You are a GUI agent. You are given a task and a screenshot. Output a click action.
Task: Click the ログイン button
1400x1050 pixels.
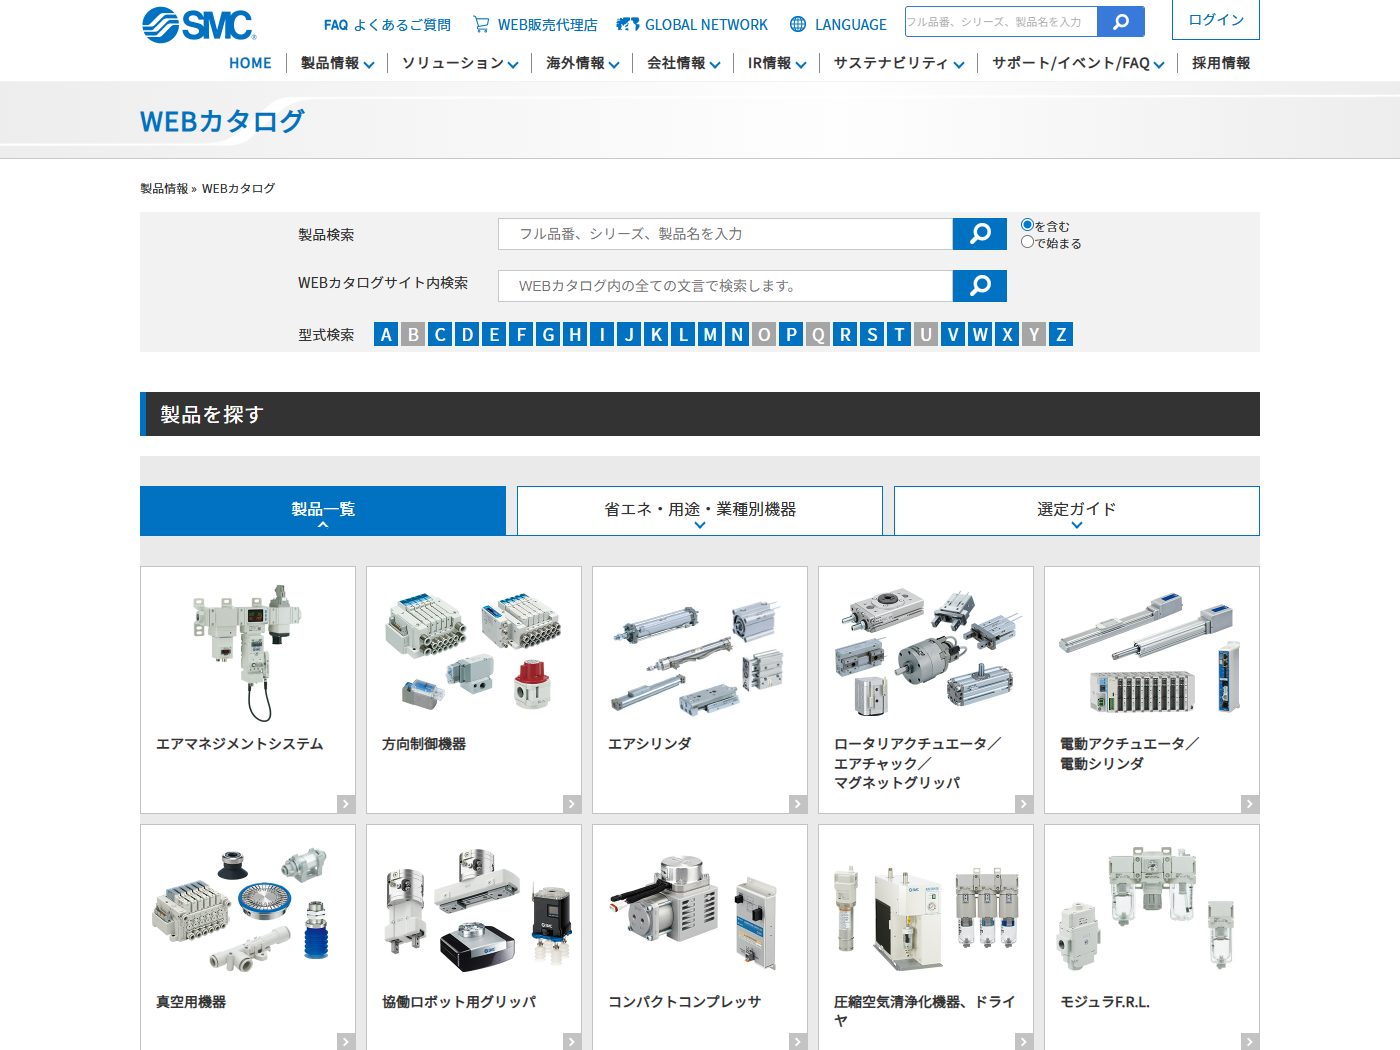(1215, 20)
